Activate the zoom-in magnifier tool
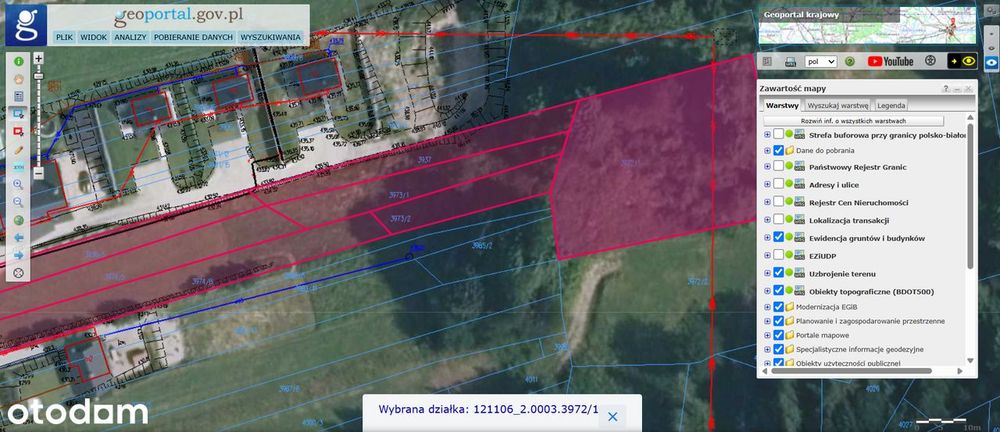 (x=18, y=184)
